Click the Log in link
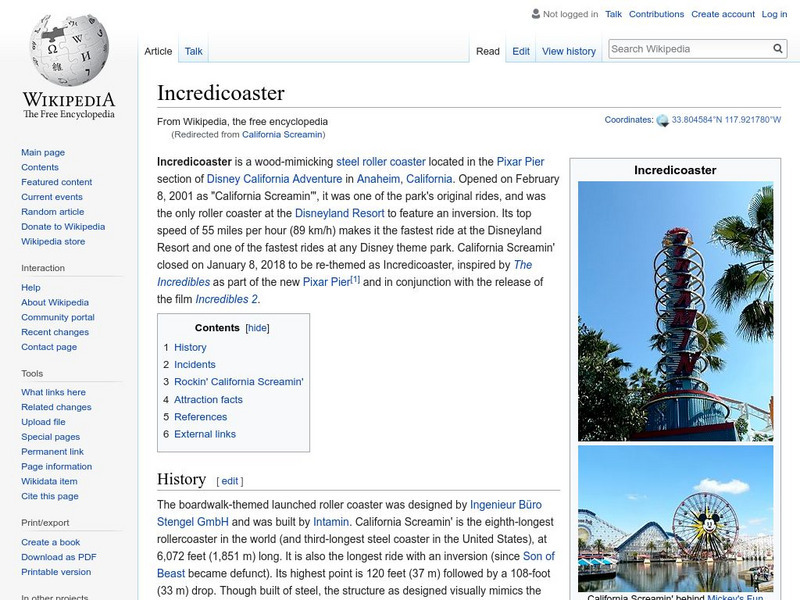Image resolution: width=800 pixels, height=600 pixels. 774,14
